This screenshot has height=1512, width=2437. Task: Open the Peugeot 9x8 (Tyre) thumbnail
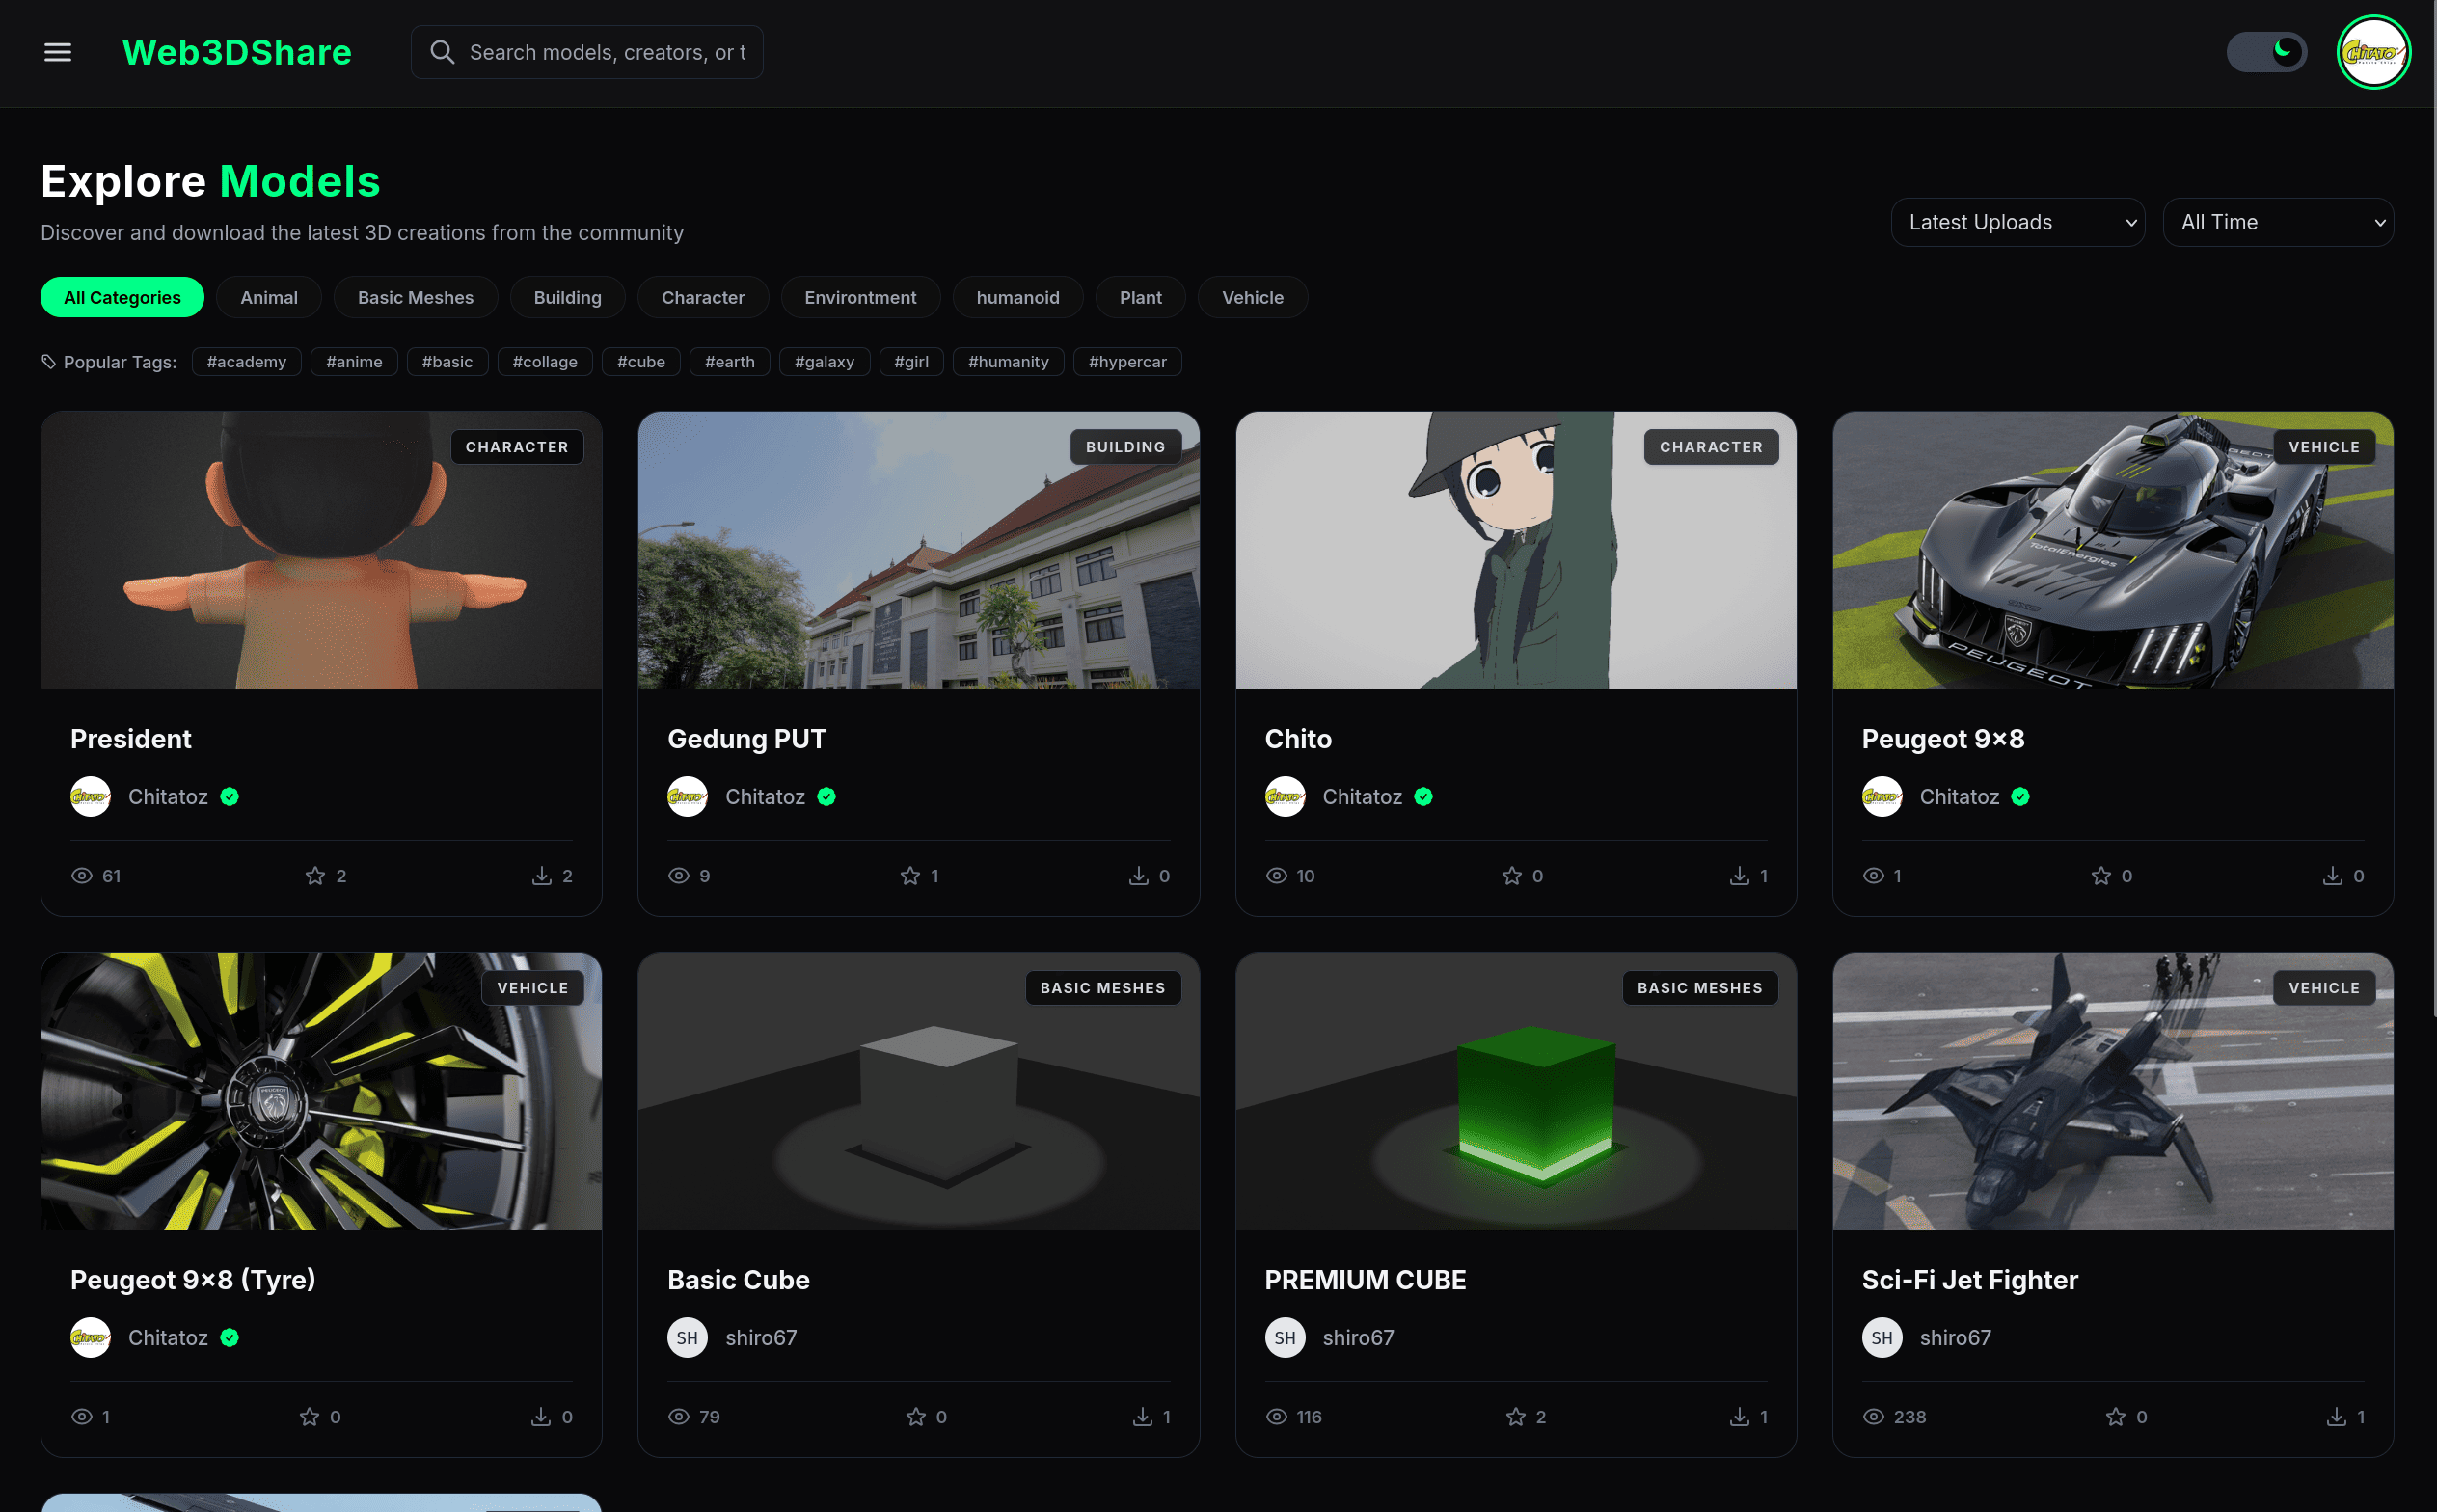(321, 1091)
